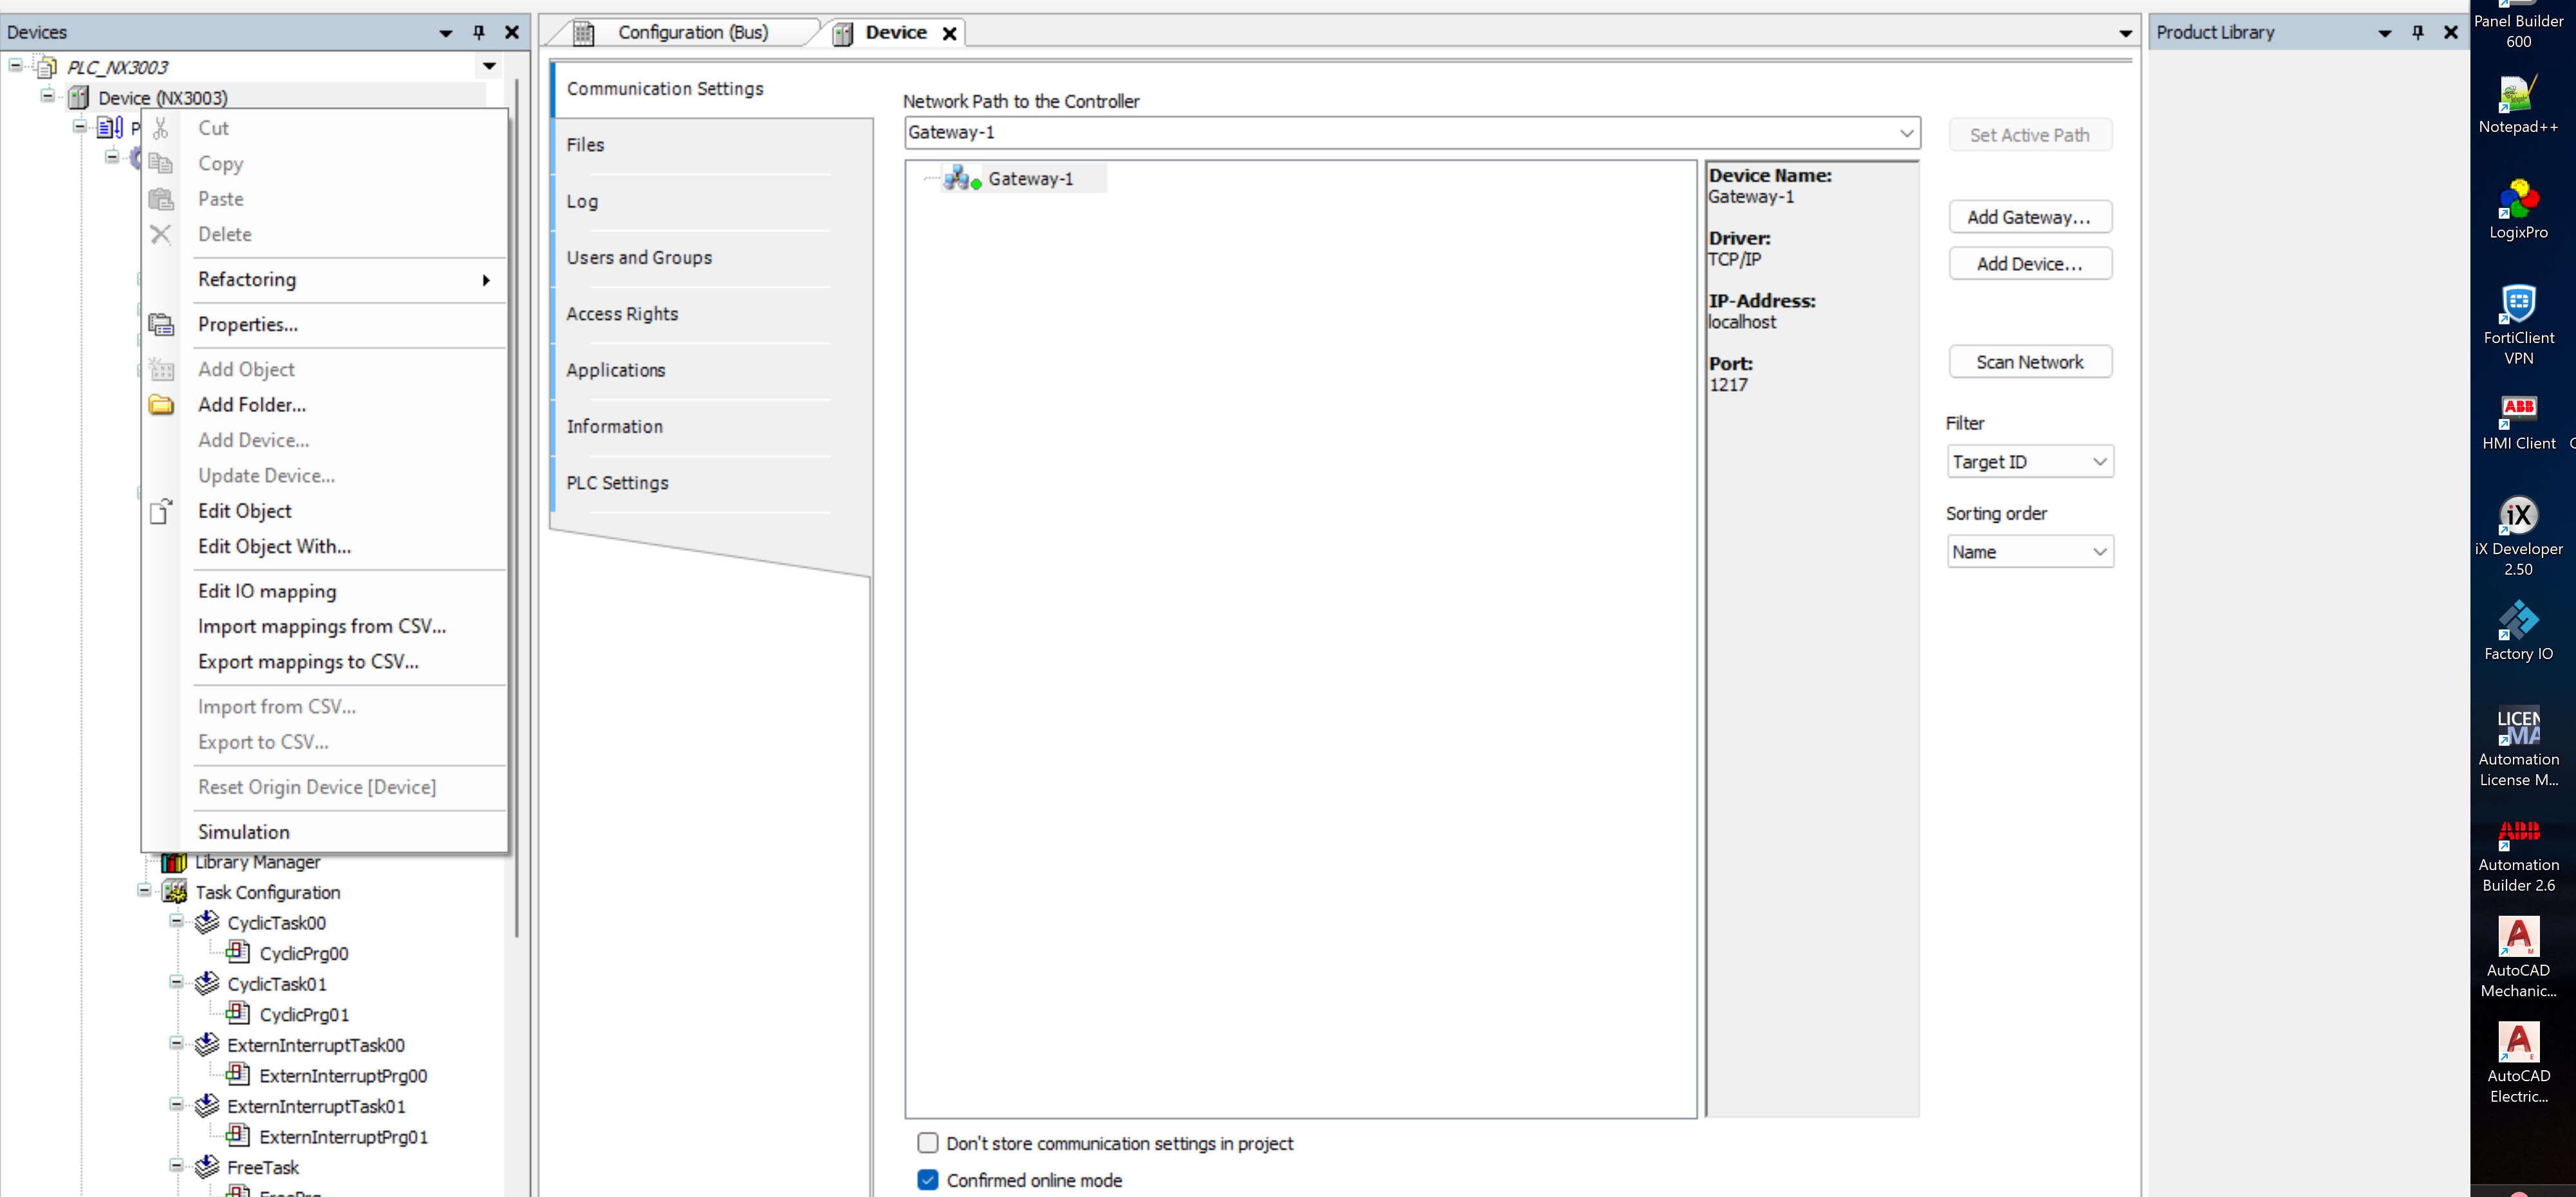Click the Device tab icon
The width and height of the screenshot is (2576, 1197).
[x=843, y=33]
